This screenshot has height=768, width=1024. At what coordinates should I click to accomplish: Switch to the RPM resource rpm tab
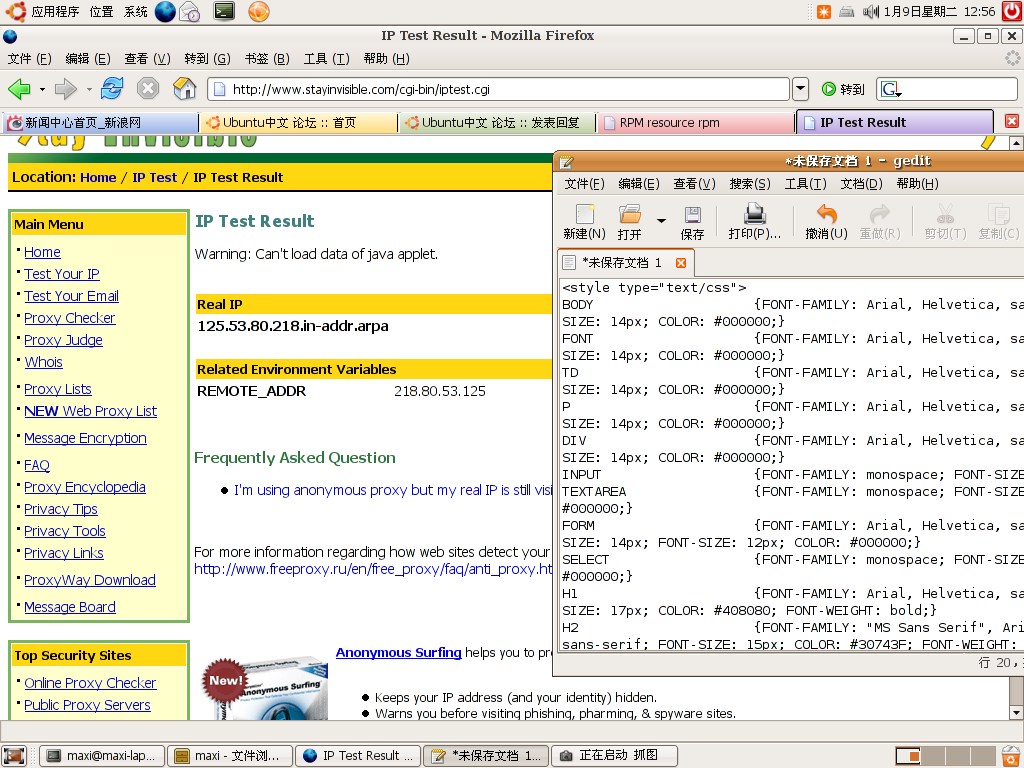click(x=694, y=122)
